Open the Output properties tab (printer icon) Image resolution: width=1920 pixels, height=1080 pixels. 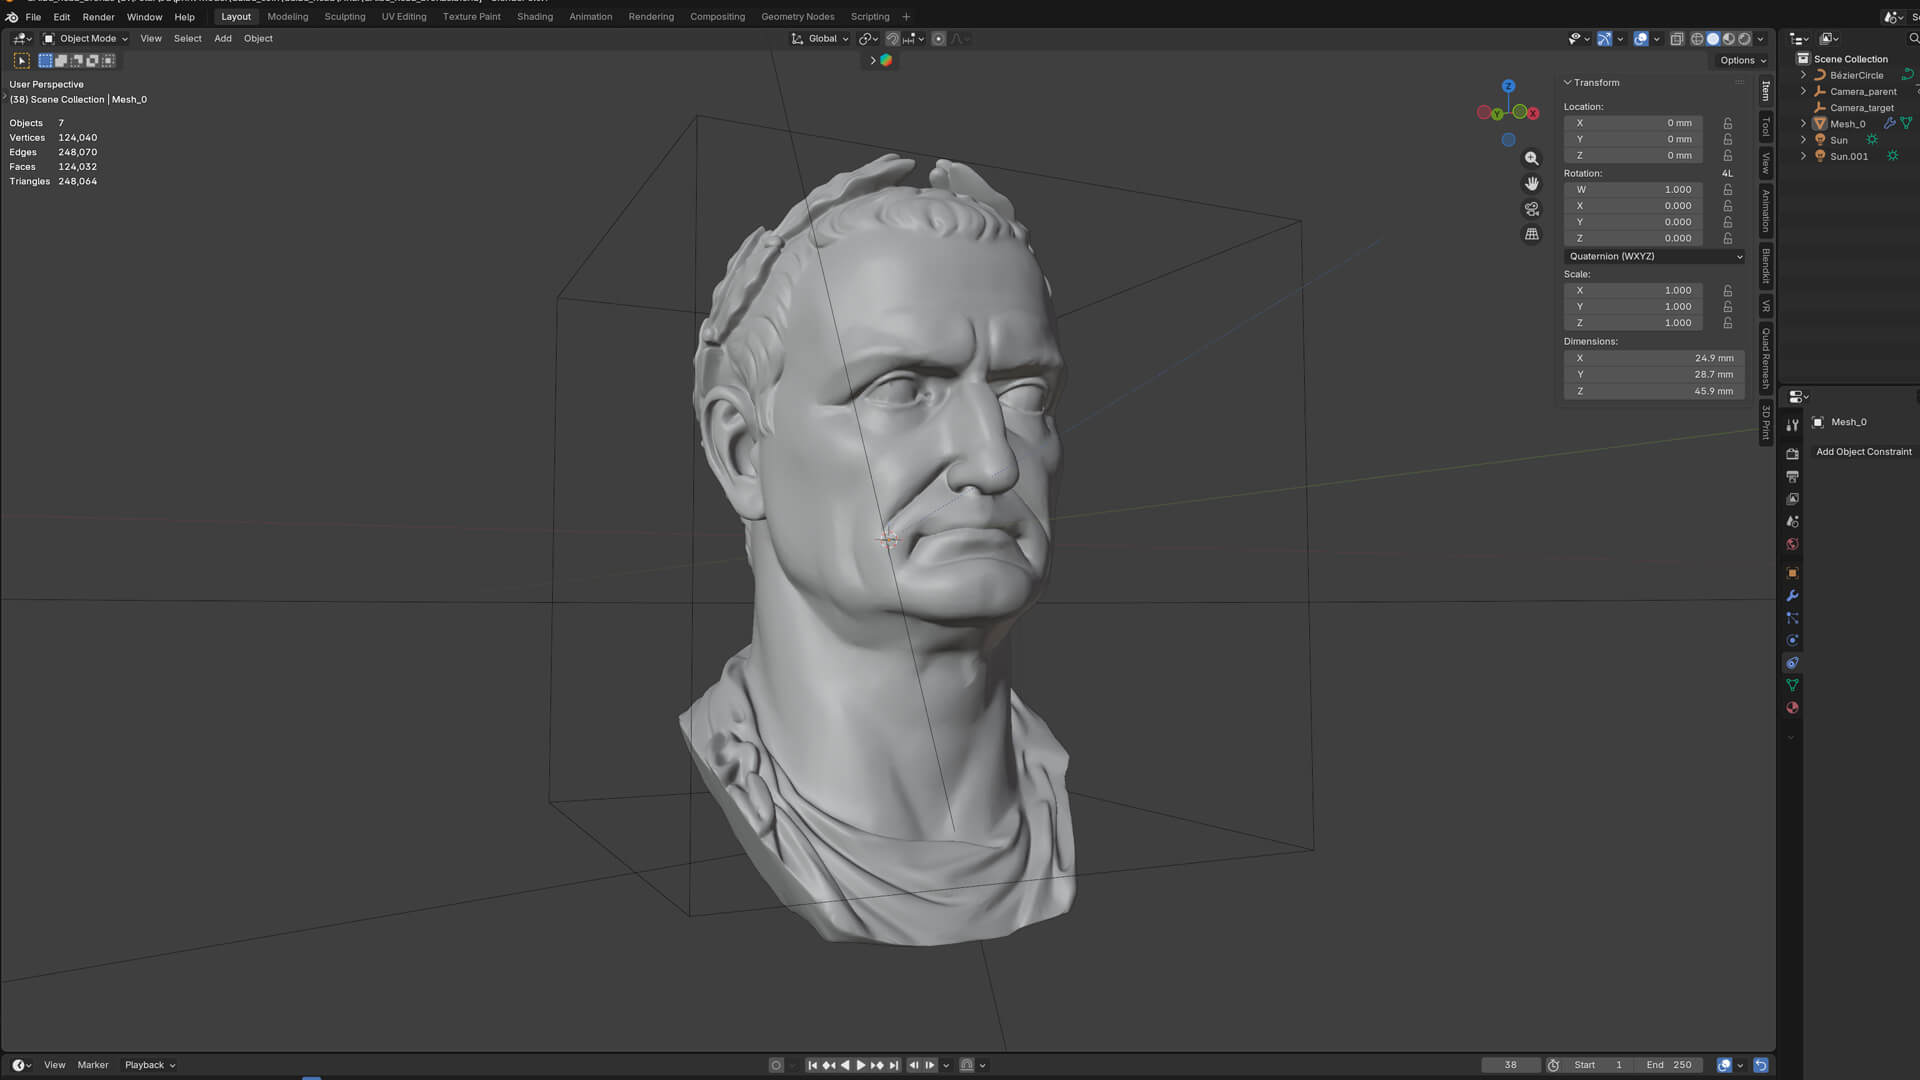click(1792, 477)
